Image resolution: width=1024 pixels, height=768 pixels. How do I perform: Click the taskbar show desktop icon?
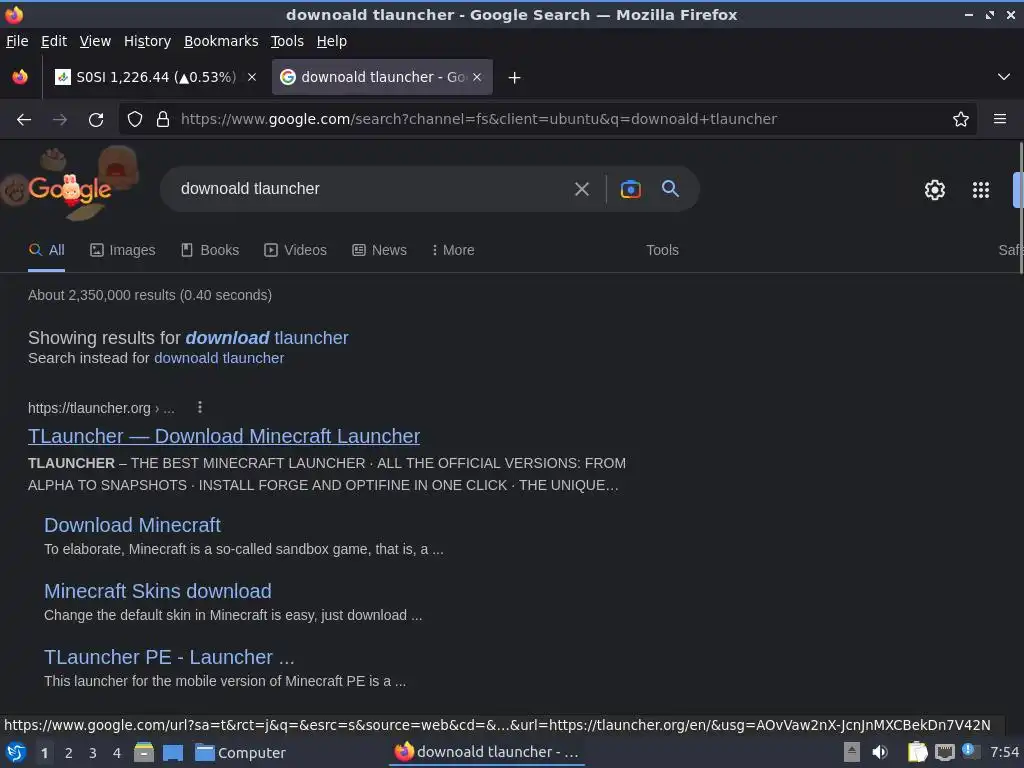tap(173, 752)
